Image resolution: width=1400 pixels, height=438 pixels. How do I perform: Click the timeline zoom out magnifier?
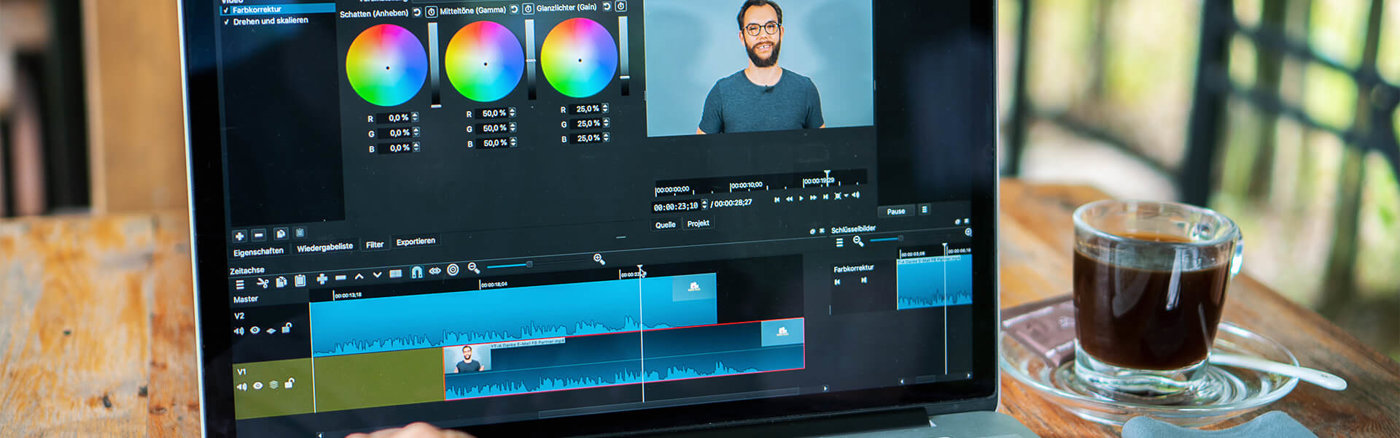pyautogui.click(x=474, y=268)
